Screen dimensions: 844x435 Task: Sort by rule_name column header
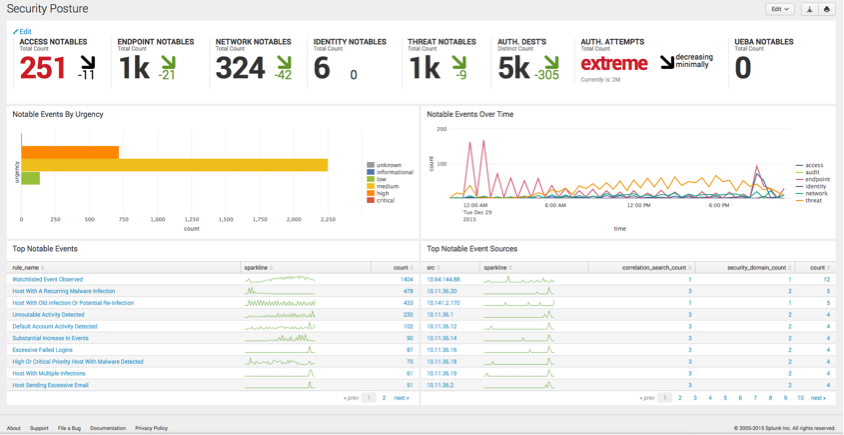coord(28,268)
